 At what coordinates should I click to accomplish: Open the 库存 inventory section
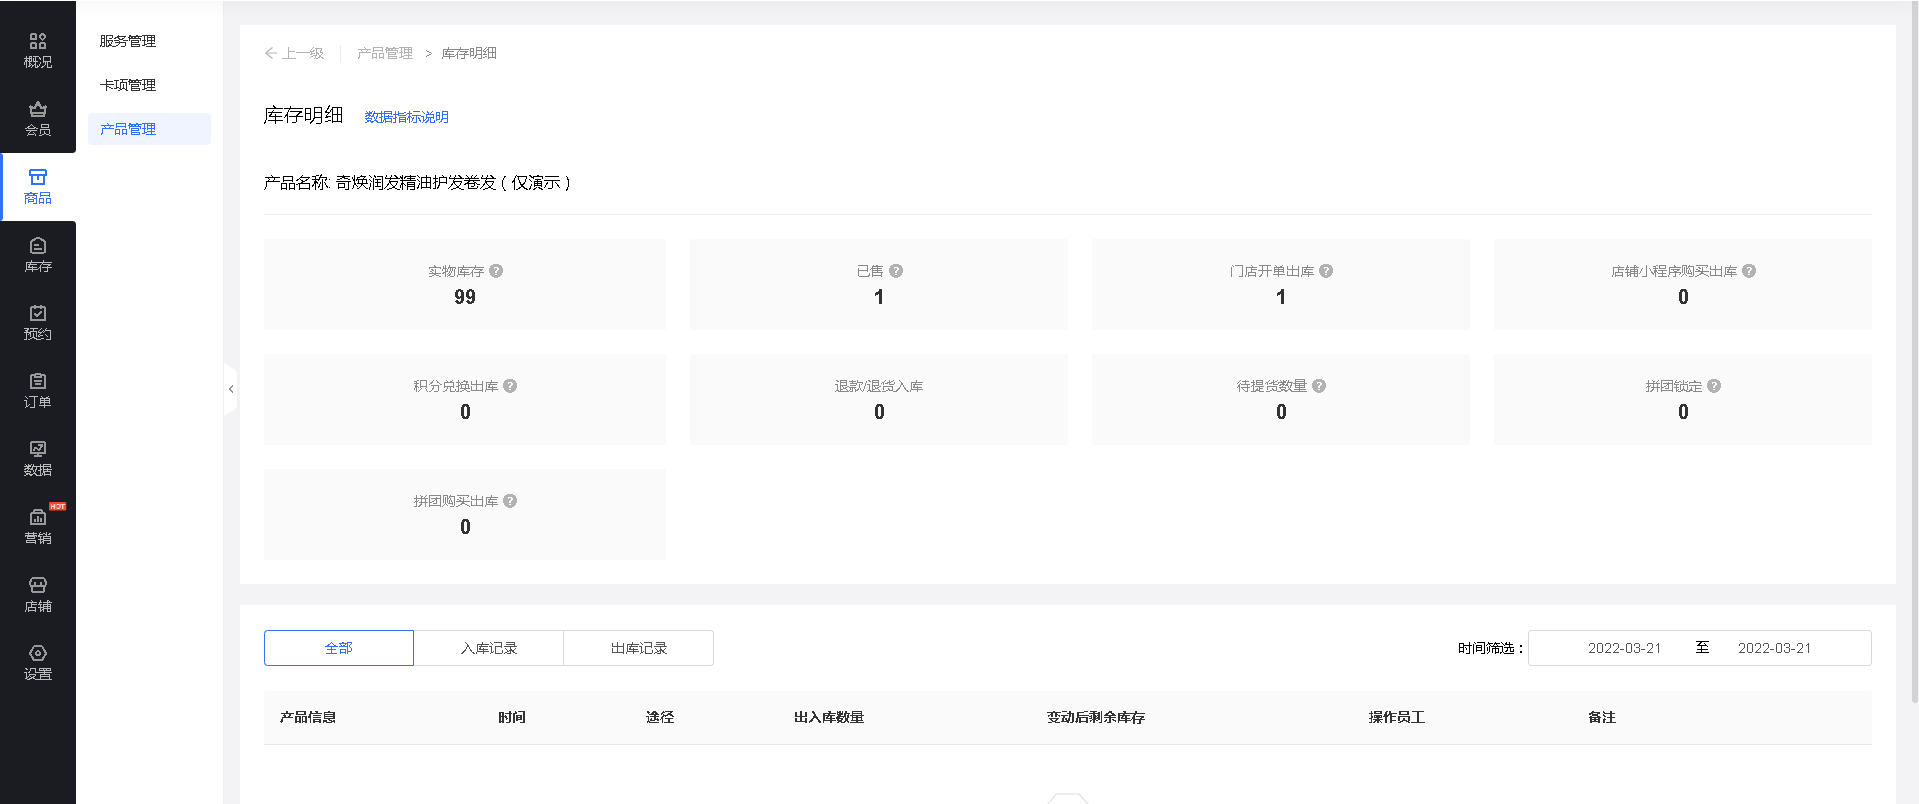click(x=38, y=255)
